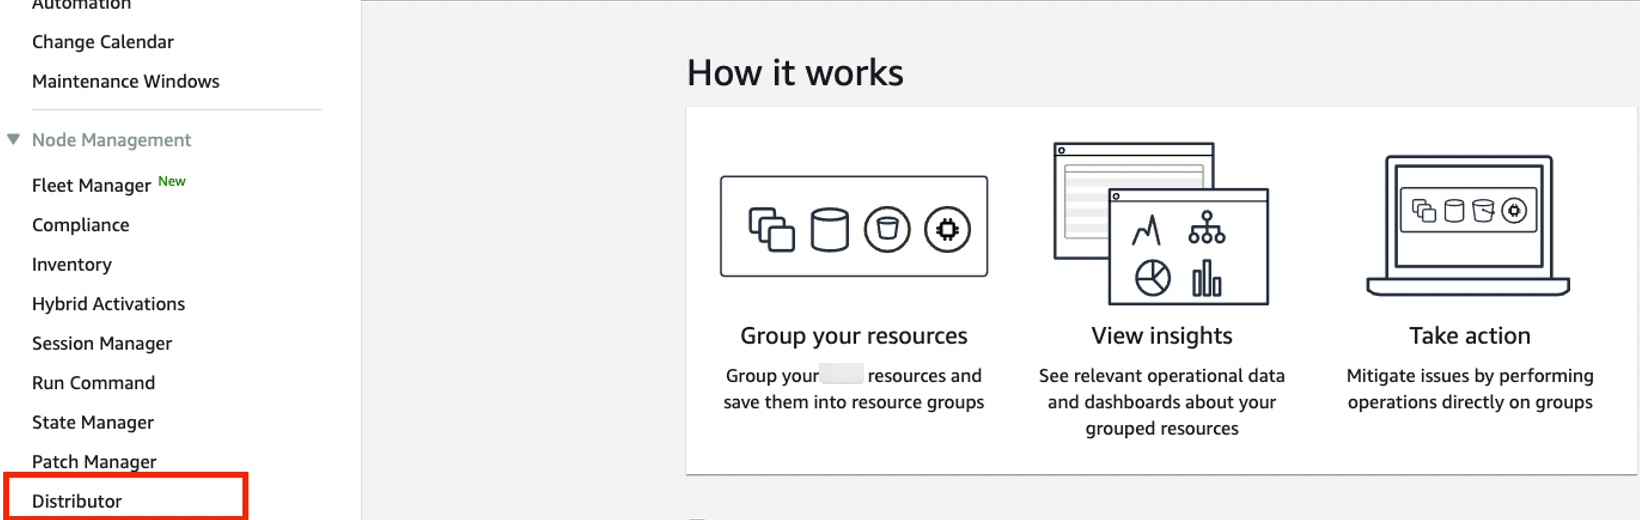Open Change Calendar

point(103,42)
